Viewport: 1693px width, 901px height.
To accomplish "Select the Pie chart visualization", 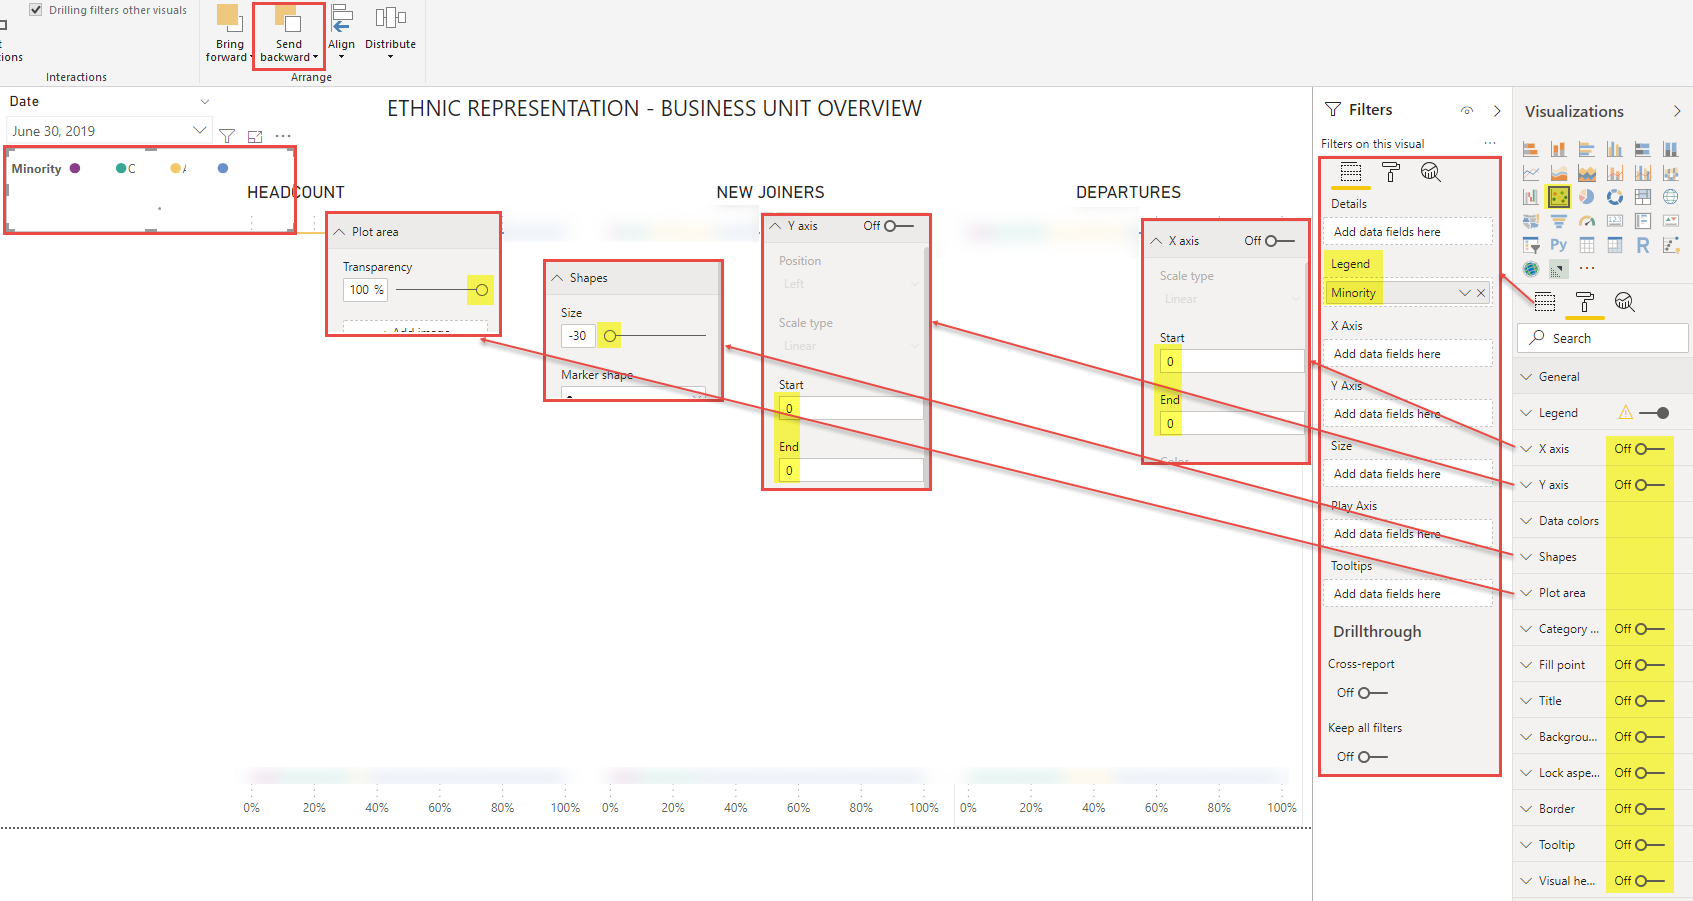I will tap(1587, 197).
